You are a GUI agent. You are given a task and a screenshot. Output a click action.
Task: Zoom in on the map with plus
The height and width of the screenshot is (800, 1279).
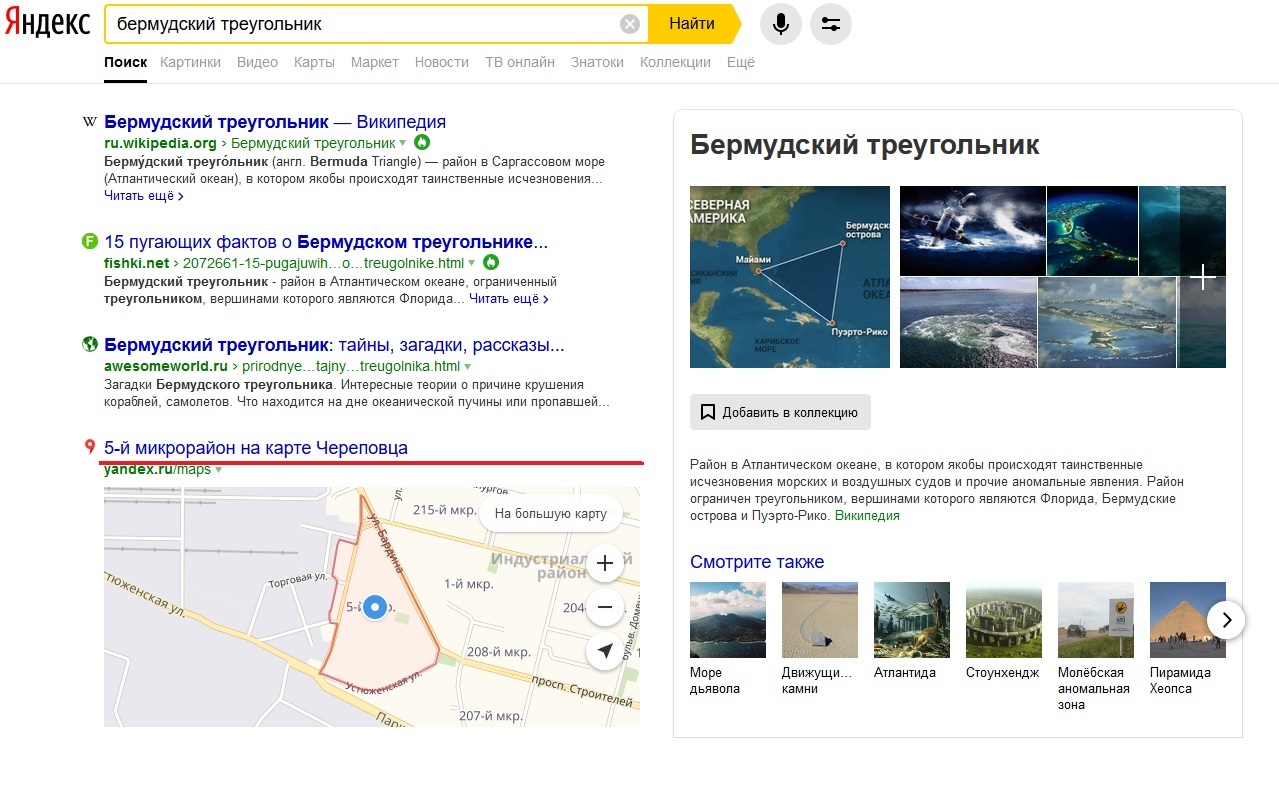[605, 564]
